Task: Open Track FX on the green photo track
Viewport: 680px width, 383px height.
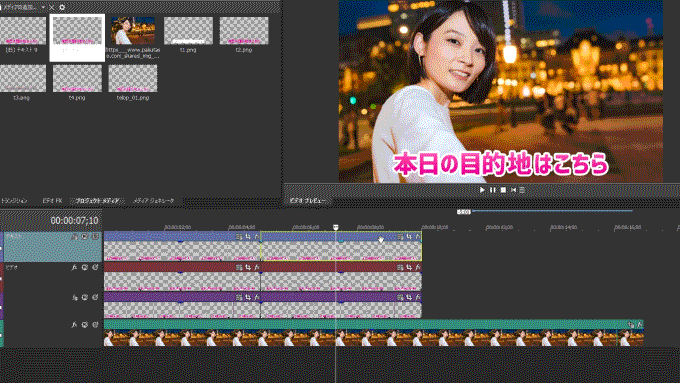Action: [74, 324]
